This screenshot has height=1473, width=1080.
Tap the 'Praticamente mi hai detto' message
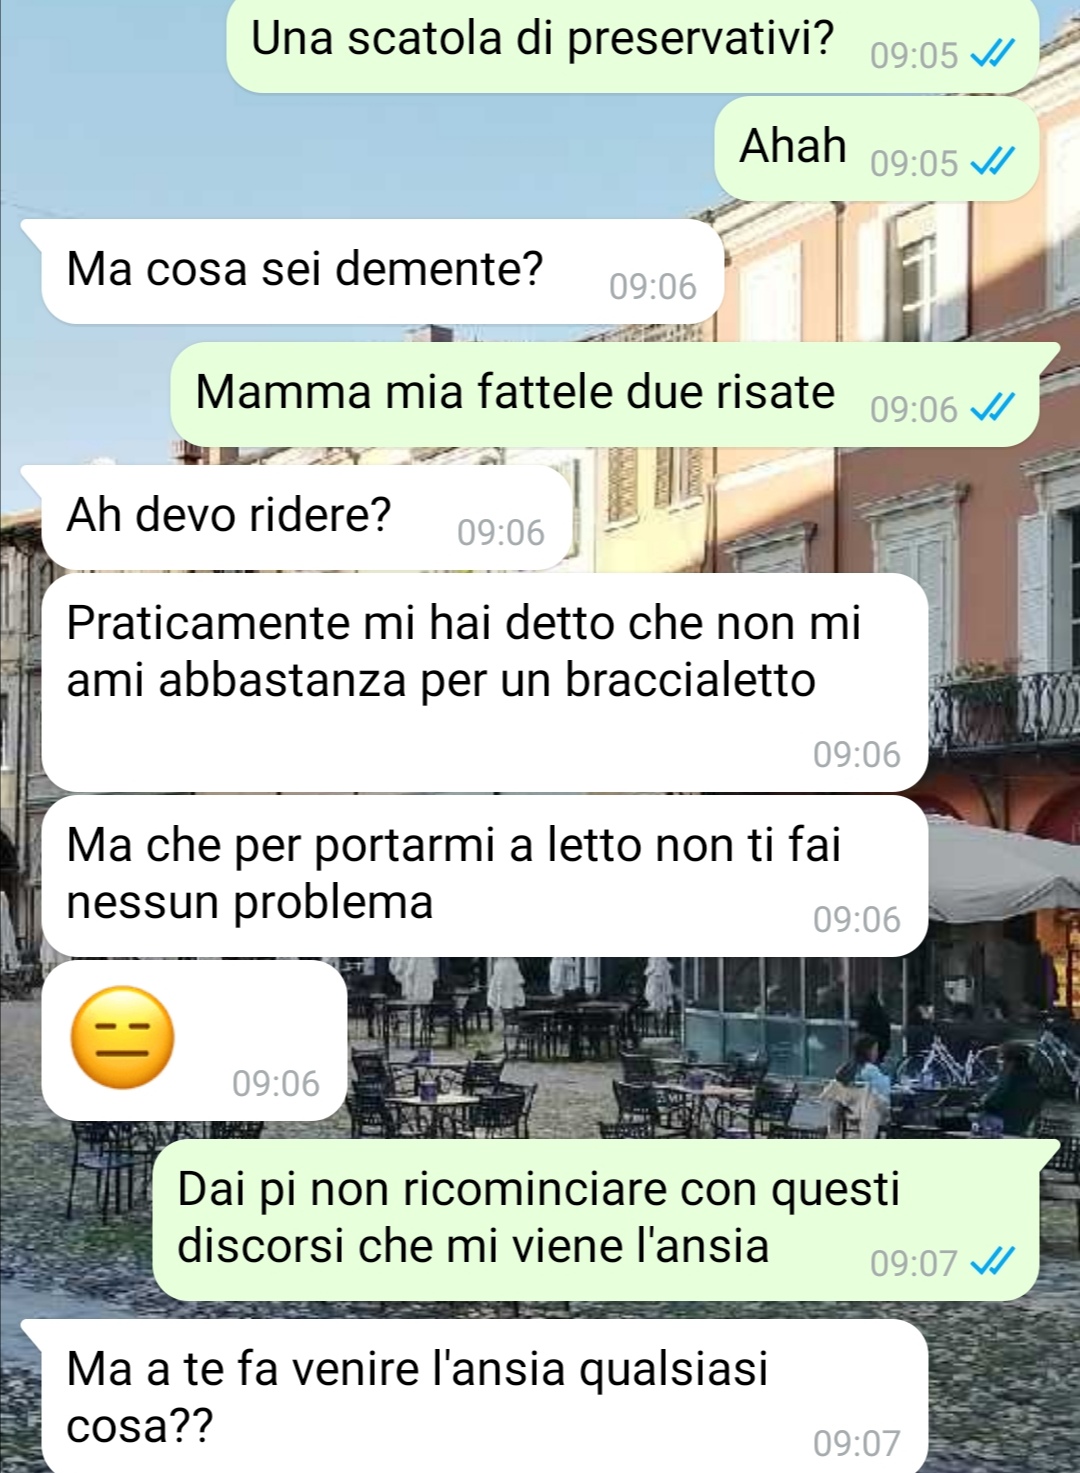(485, 682)
